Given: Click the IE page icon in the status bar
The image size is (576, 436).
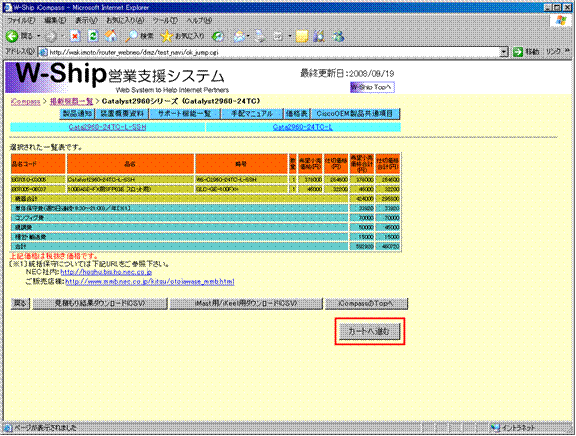Looking at the screenshot, I should click(8, 428).
